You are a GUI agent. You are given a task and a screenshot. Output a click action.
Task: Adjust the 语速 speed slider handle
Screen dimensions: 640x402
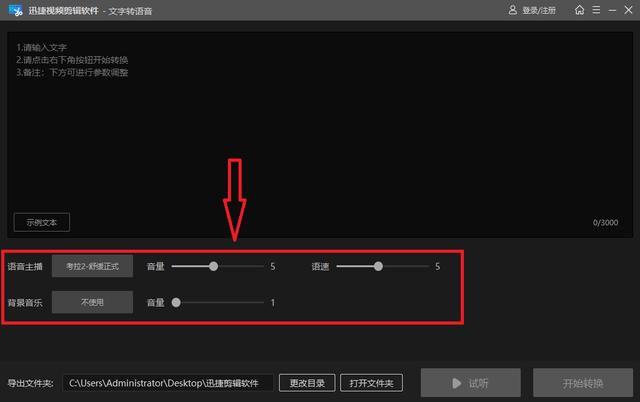378,267
